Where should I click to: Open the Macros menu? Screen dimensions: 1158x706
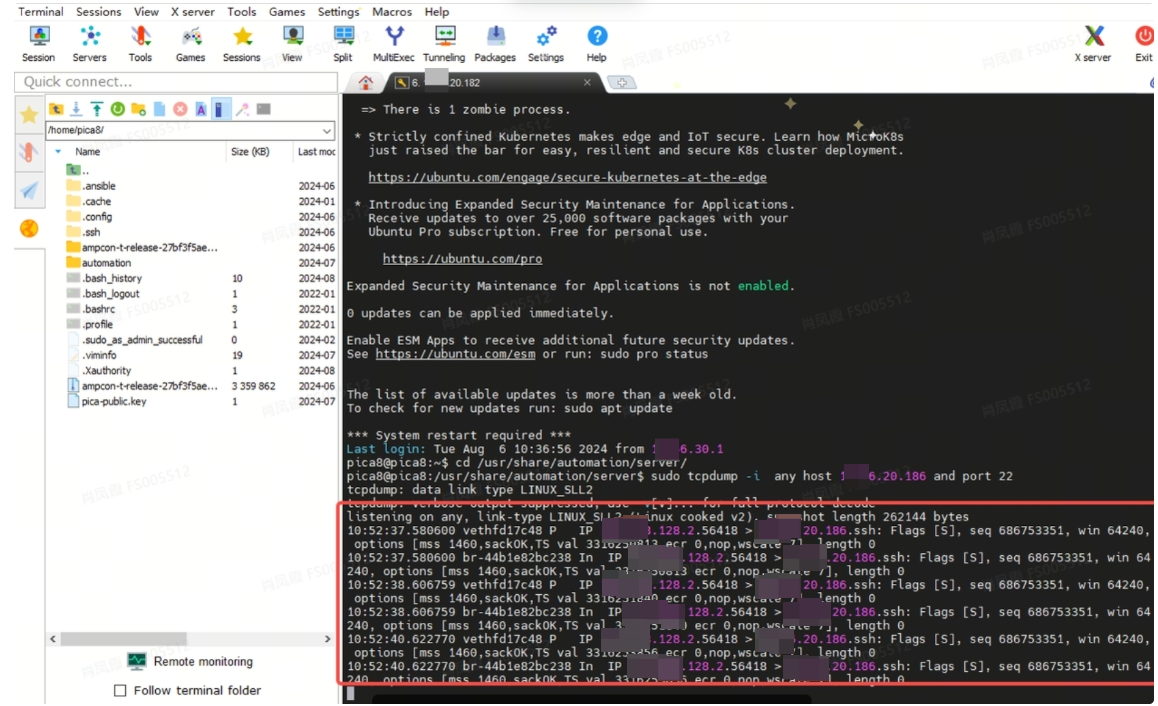point(392,12)
